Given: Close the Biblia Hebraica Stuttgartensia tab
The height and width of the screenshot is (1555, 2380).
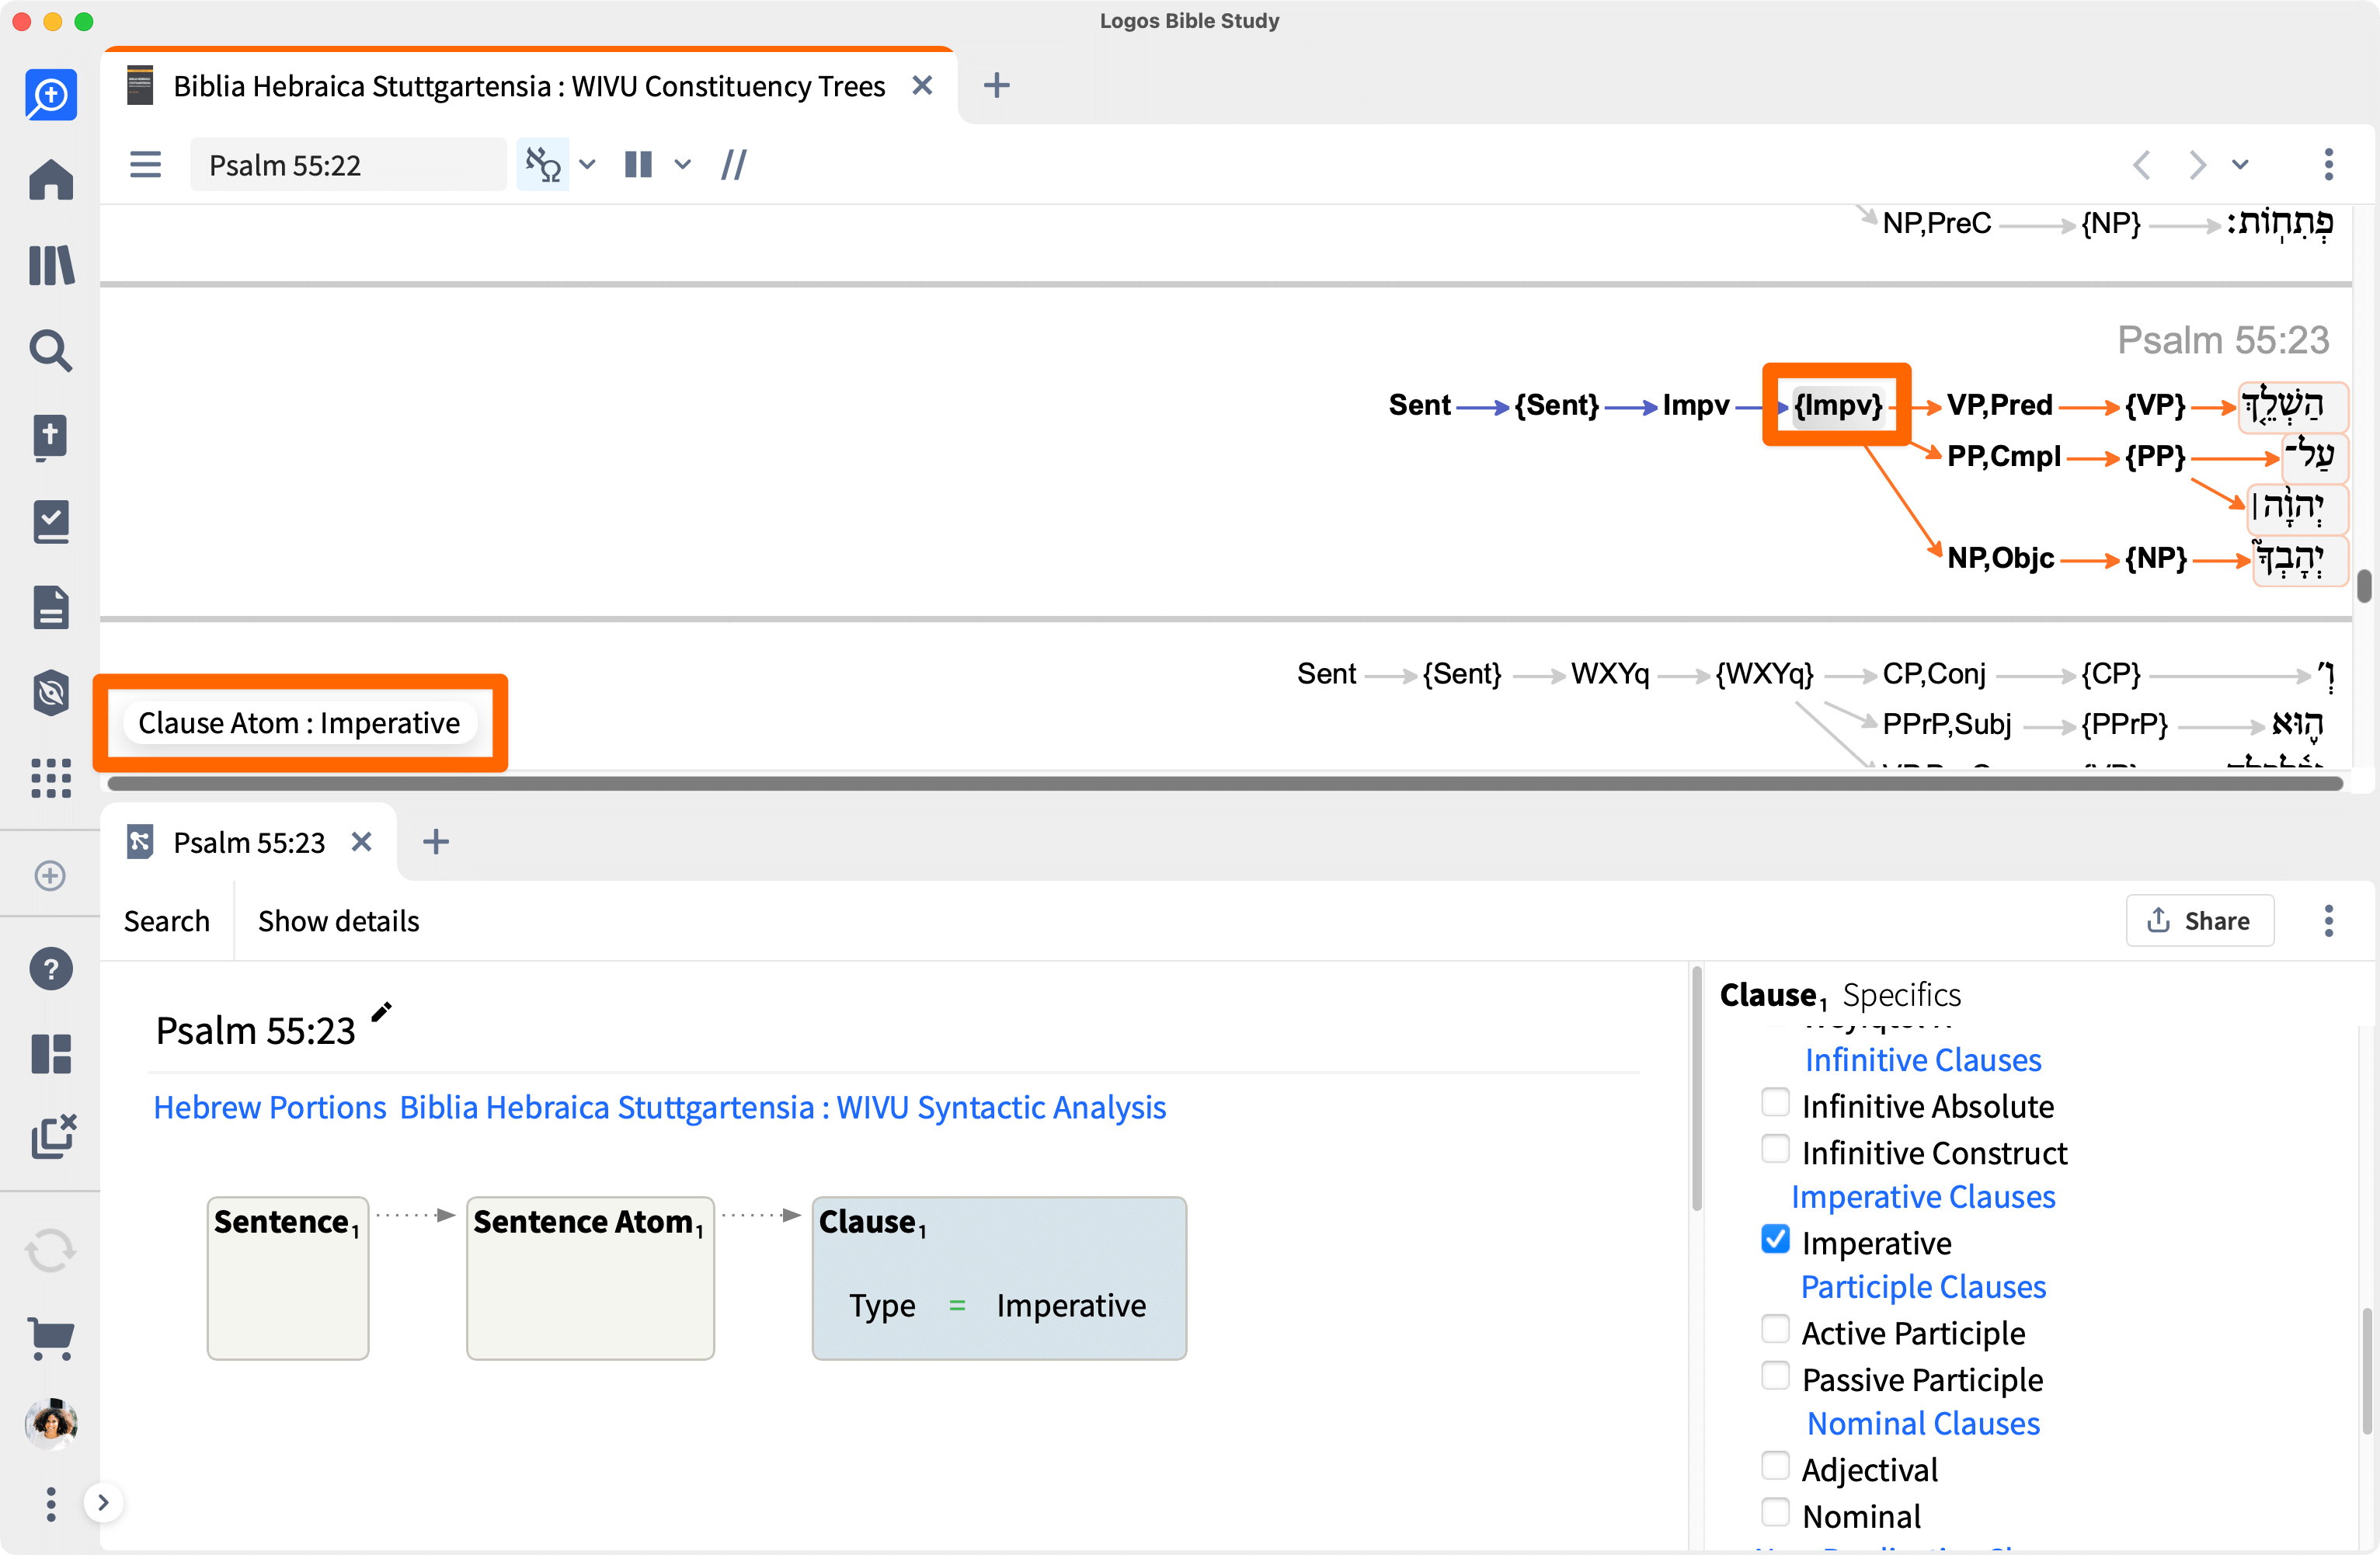Looking at the screenshot, I should [x=922, y=86].
